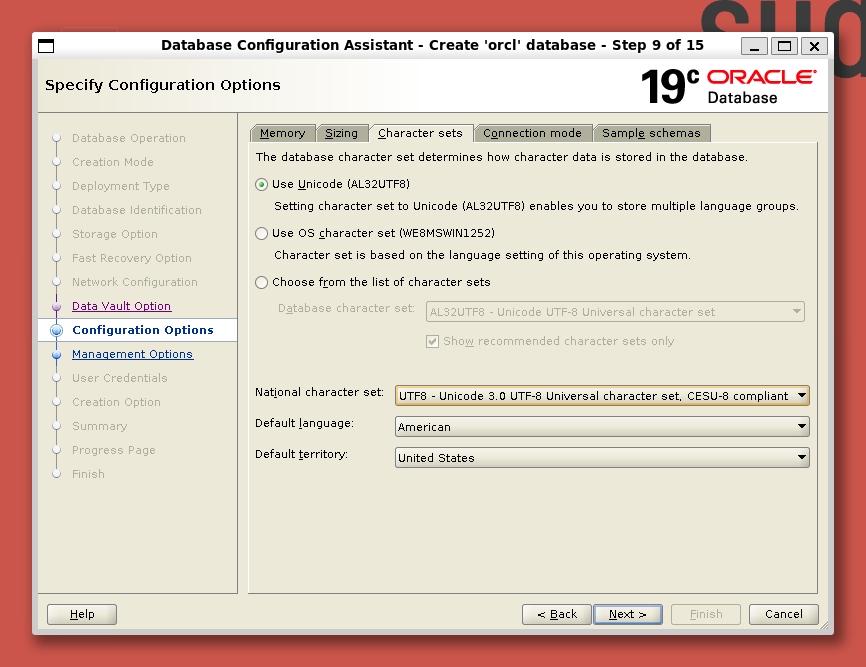Choose from the list of character sets option
866x667 pixels.
(262, 282)
